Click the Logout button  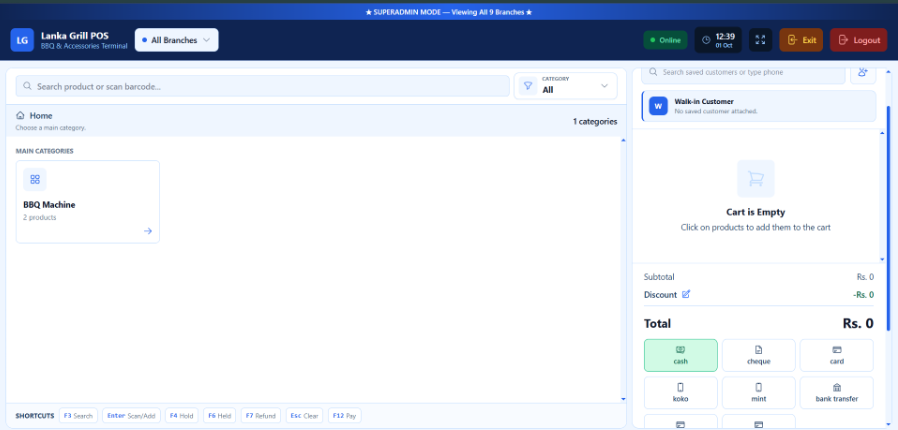[x=858, y=40]
